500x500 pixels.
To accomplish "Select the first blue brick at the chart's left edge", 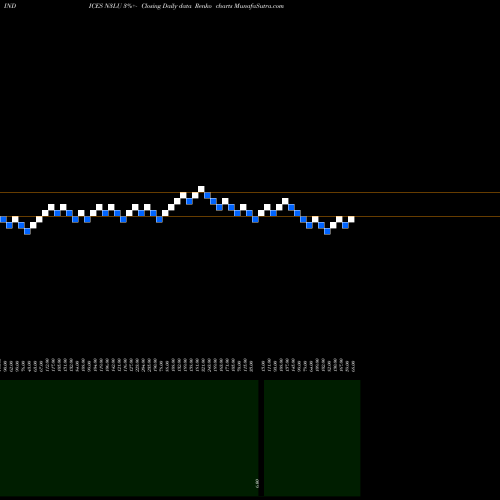I will (3, 219).
